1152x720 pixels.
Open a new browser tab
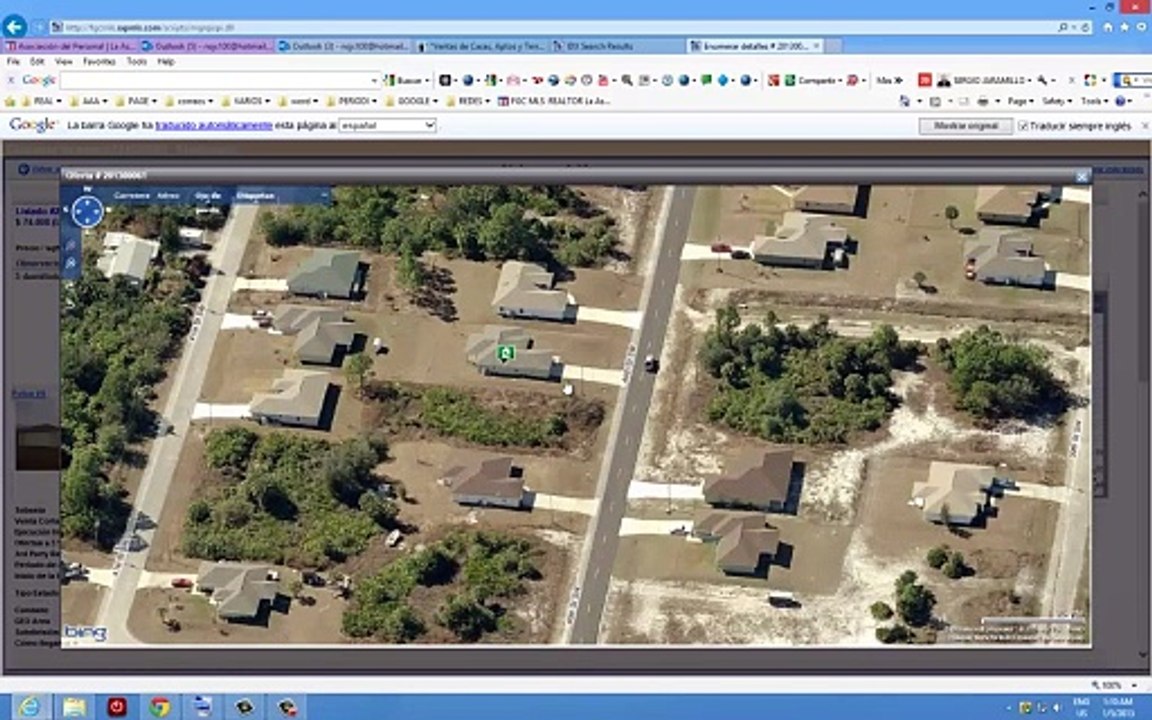pos(833,46)
